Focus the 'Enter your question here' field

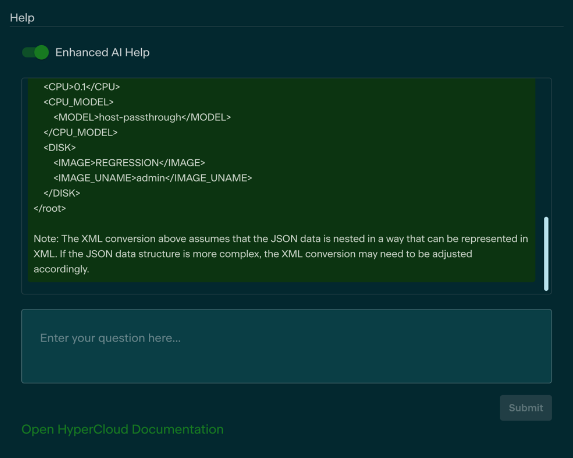coord(286,346)
